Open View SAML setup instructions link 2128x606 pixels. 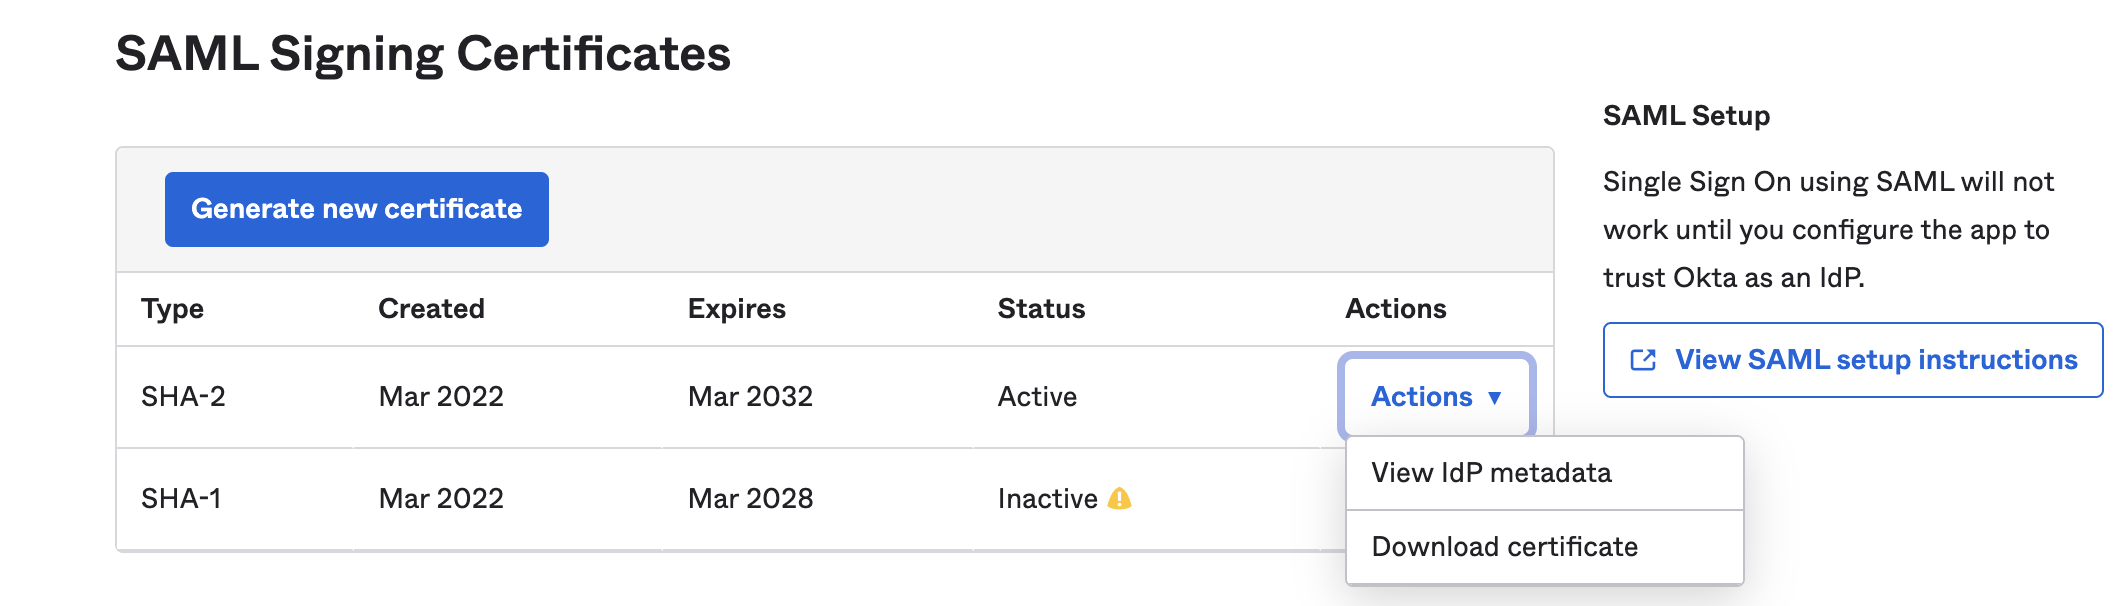(1875, 360)
